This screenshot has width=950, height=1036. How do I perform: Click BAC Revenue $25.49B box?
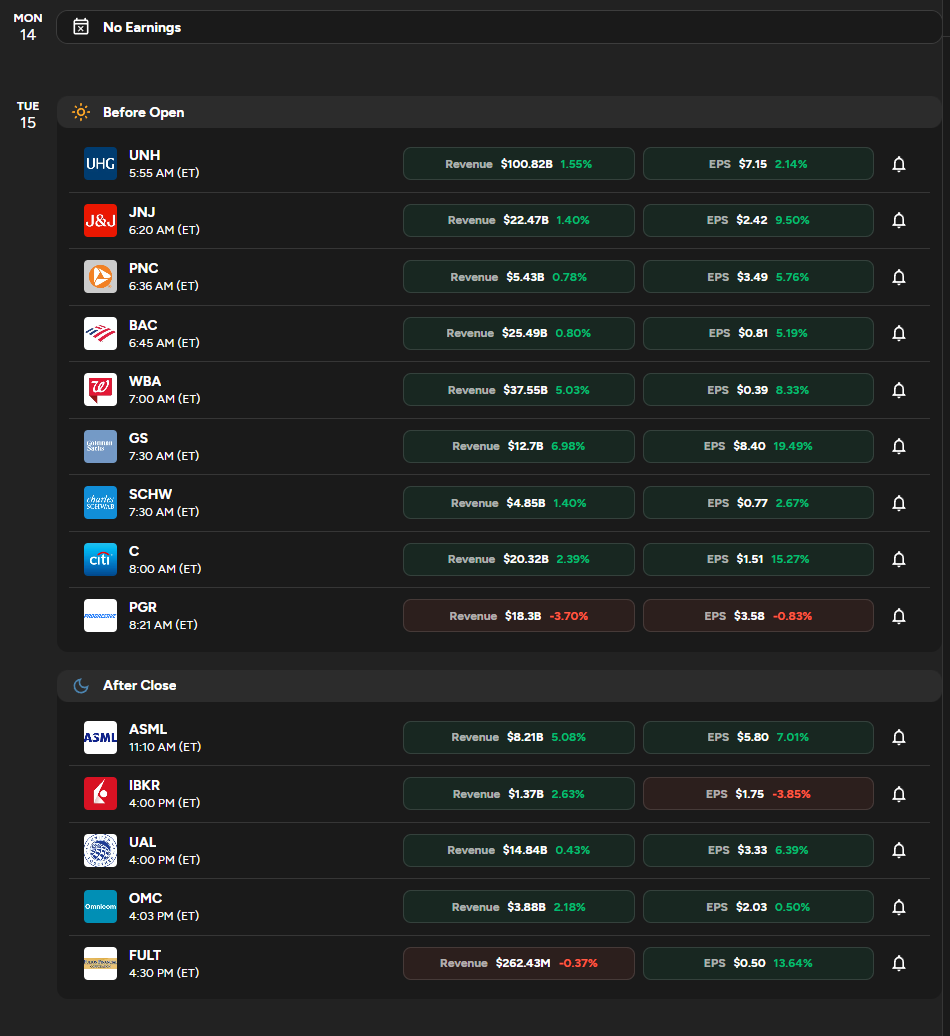click(x=519, y=333)
